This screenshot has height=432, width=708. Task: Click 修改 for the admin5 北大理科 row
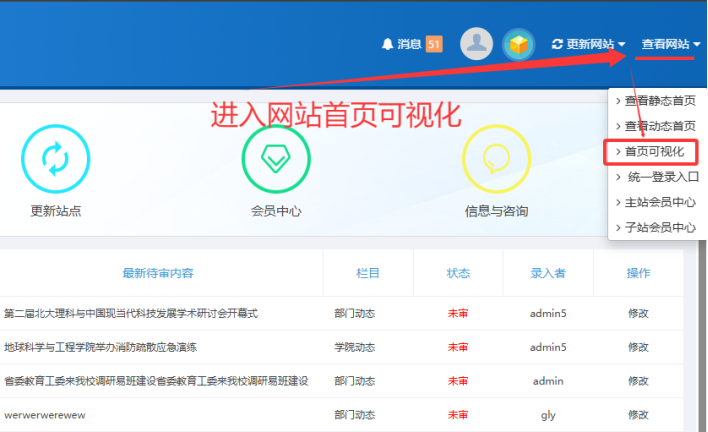pyautogui.click(x=638, y=313)
